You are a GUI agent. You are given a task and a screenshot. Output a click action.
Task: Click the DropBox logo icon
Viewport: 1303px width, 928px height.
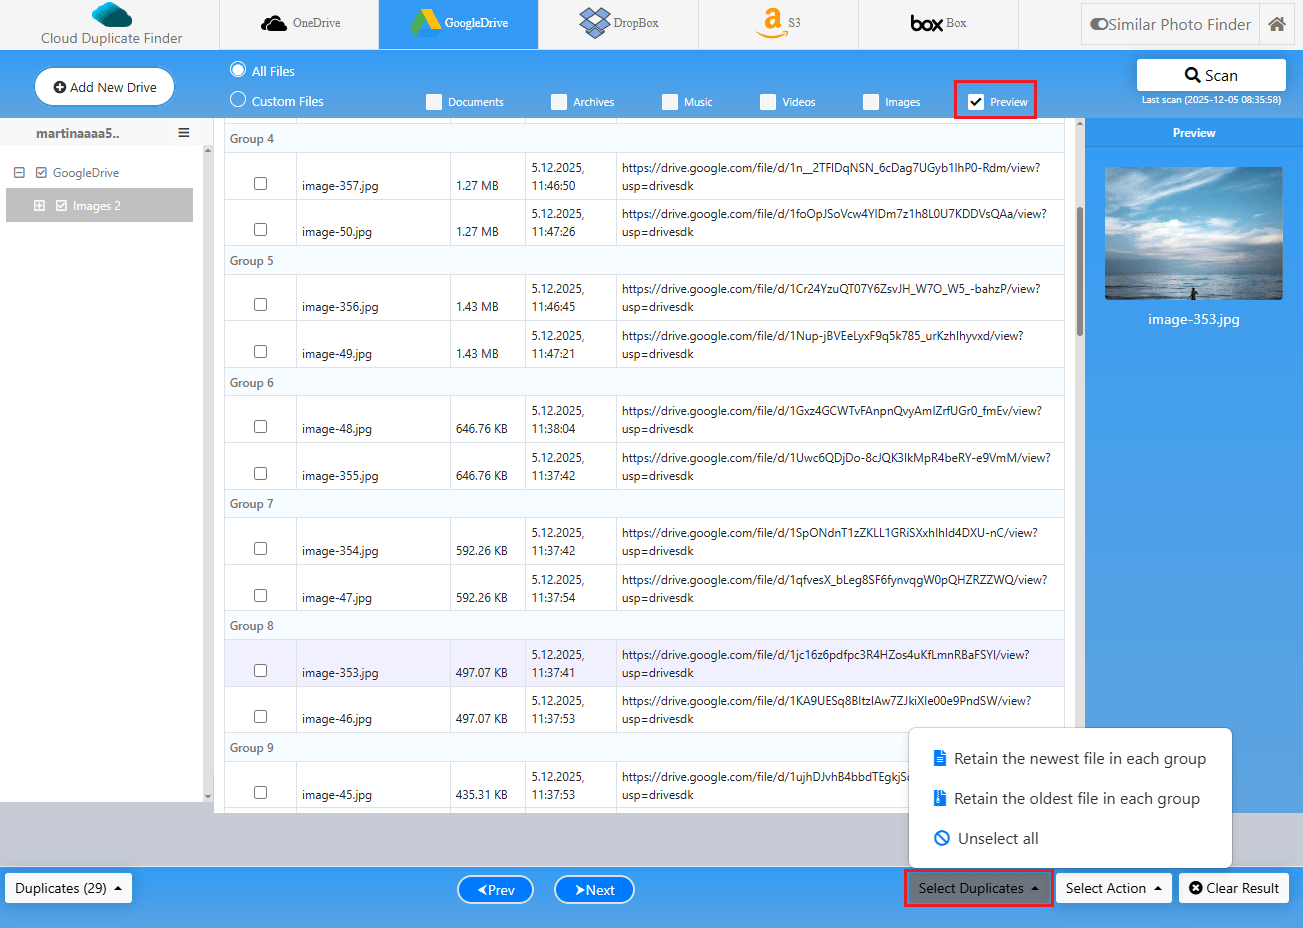pyautogui.click(x=595, y=22)
